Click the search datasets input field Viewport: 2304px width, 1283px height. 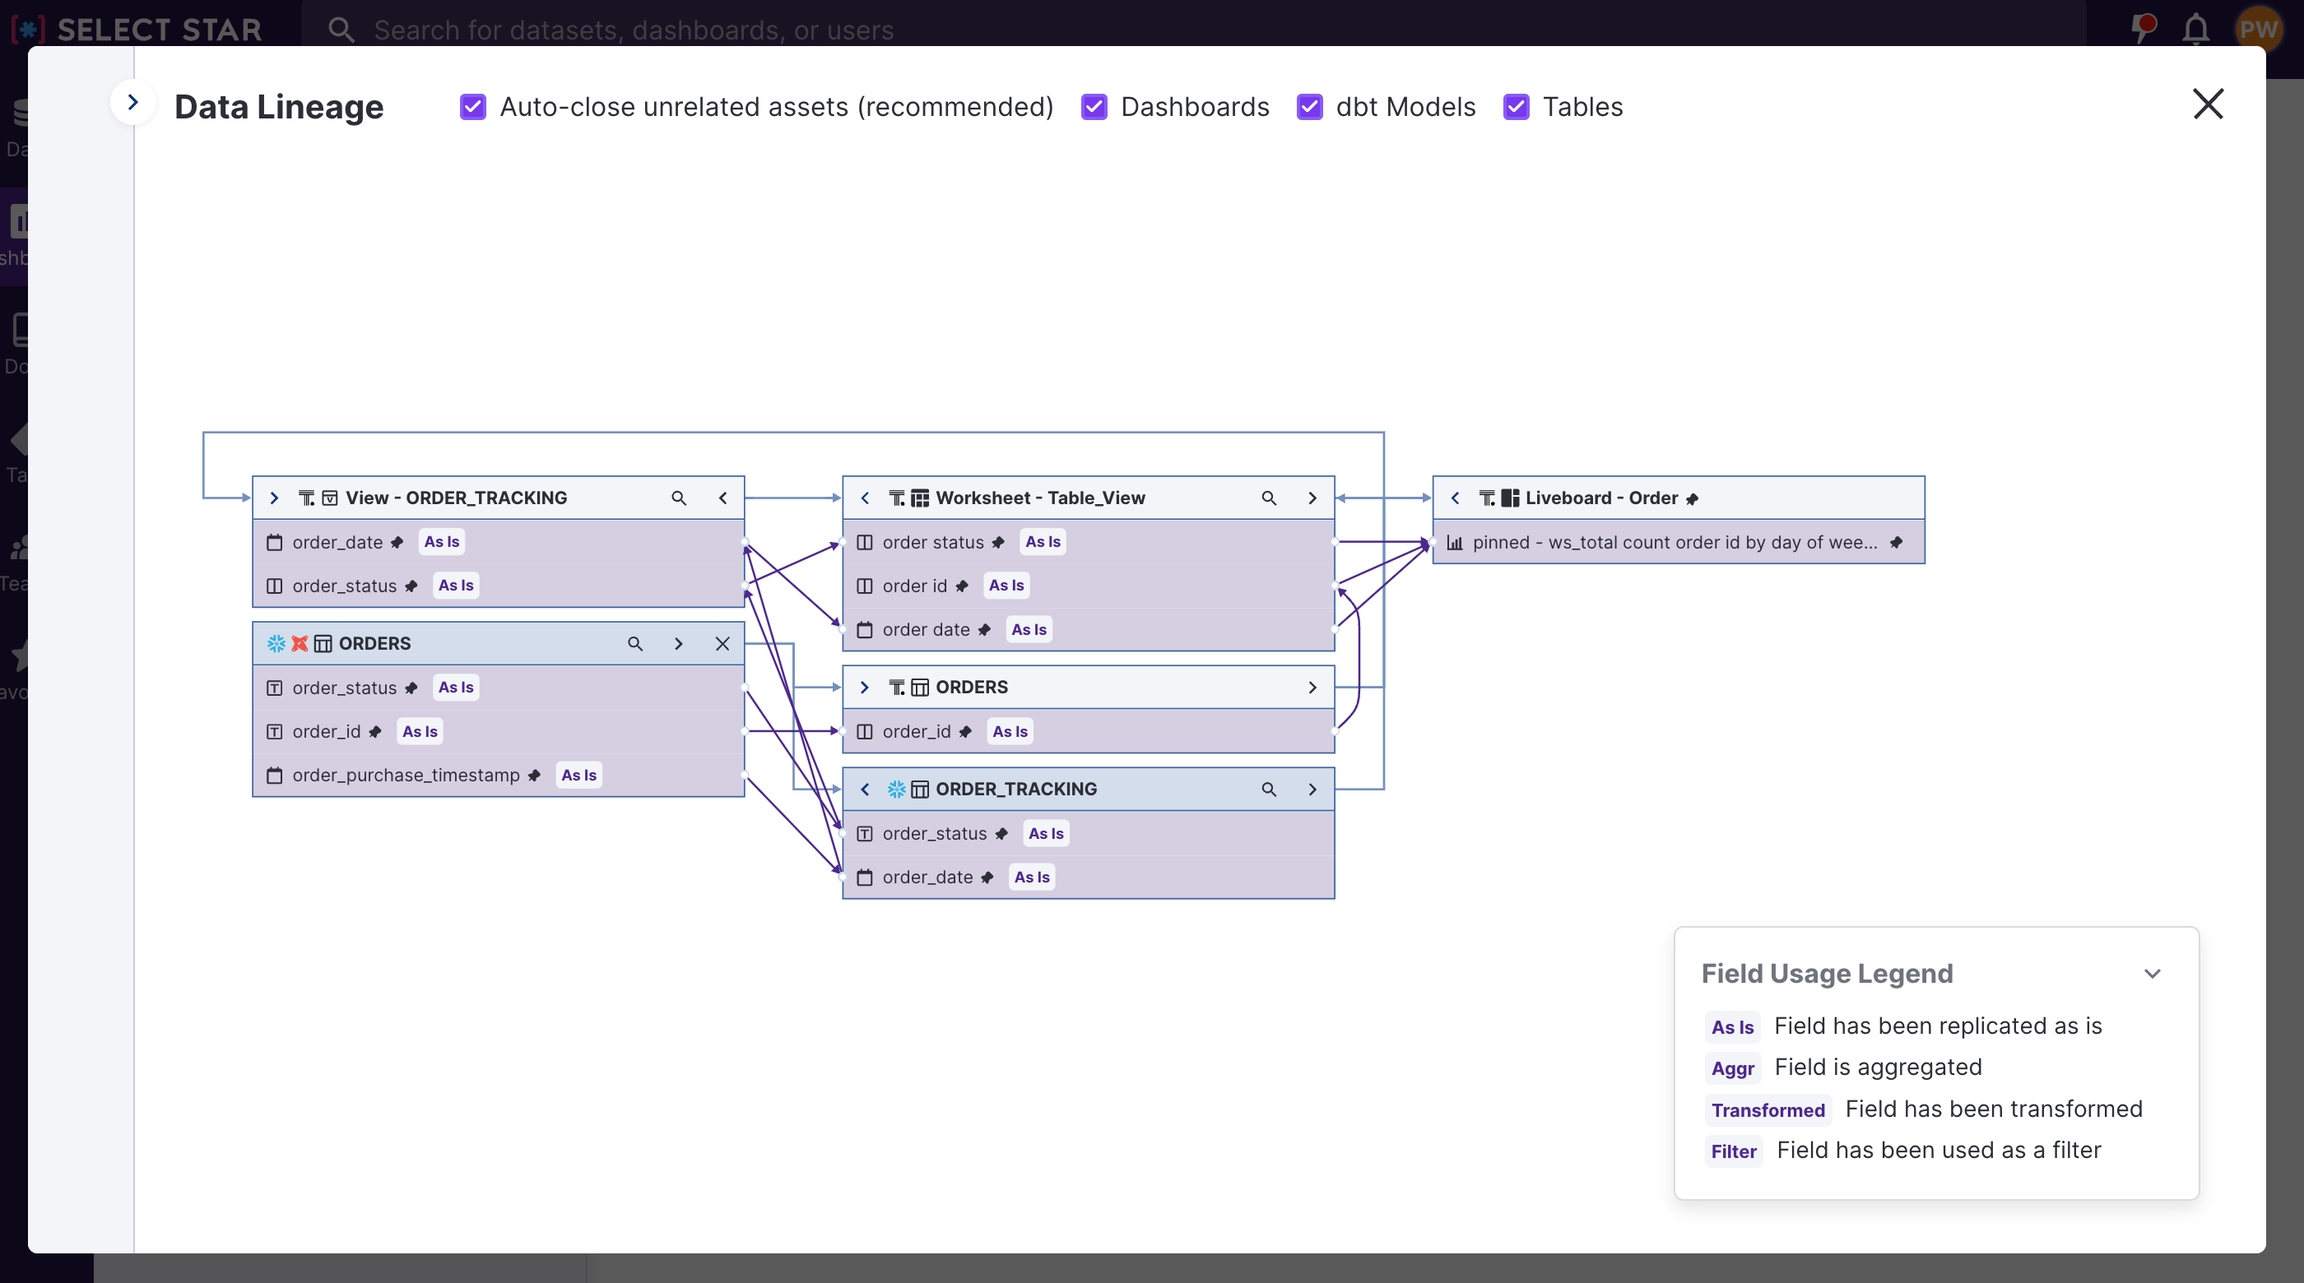(634, 30)
